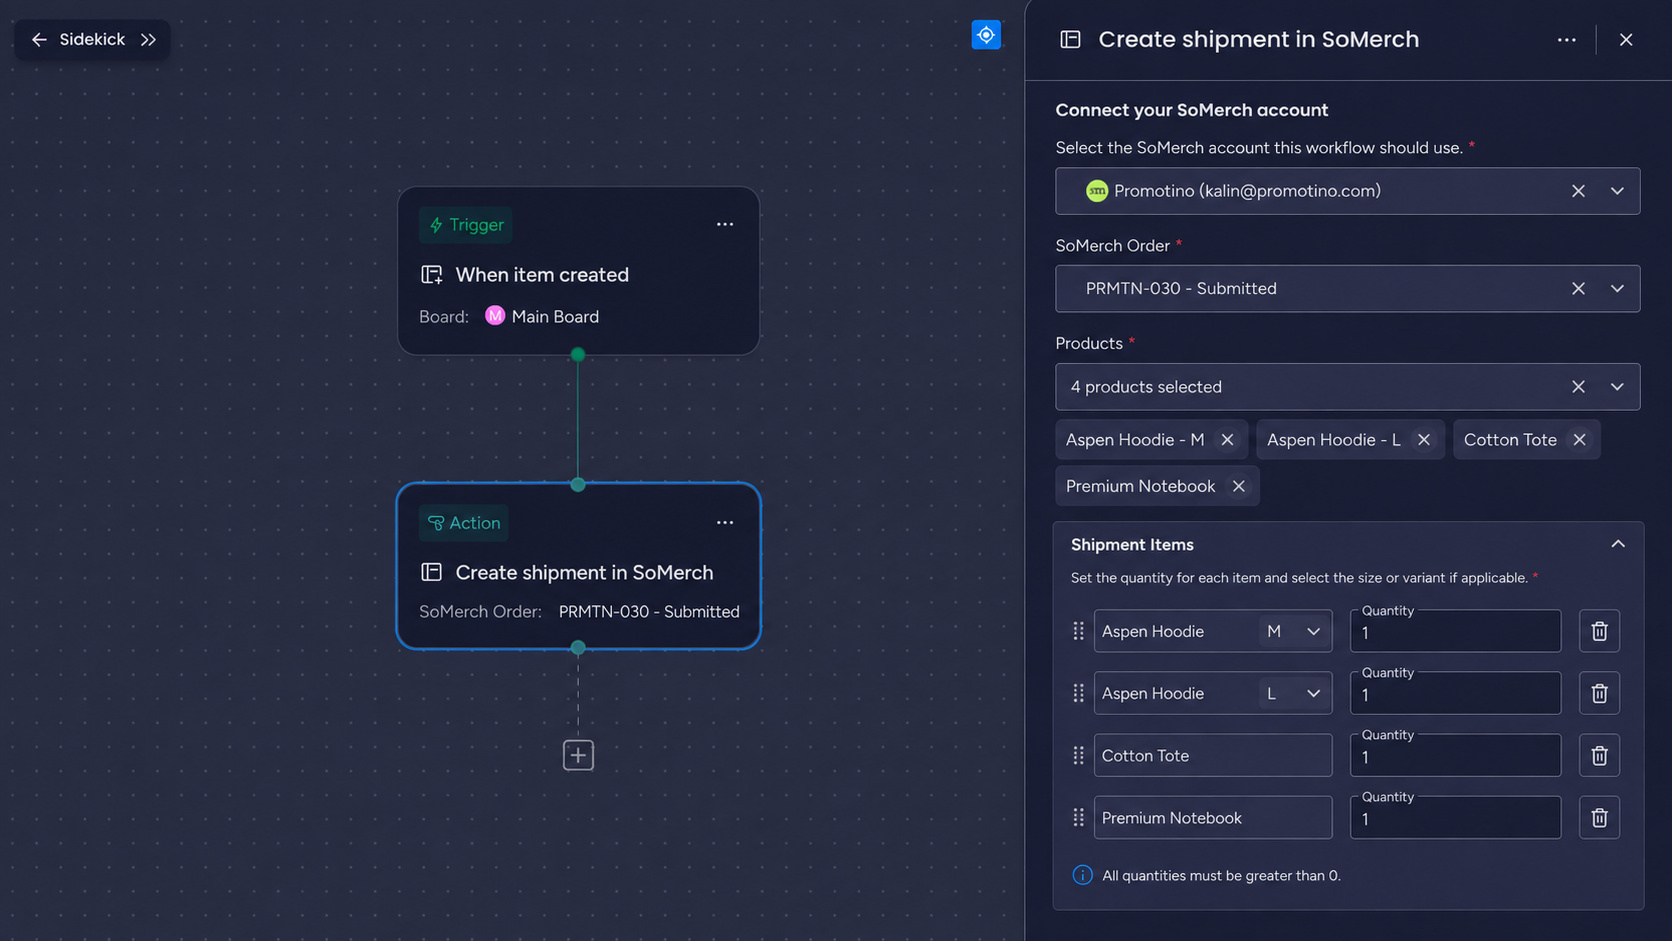Grab the drag handle for Cotton Tote row

1078,755
